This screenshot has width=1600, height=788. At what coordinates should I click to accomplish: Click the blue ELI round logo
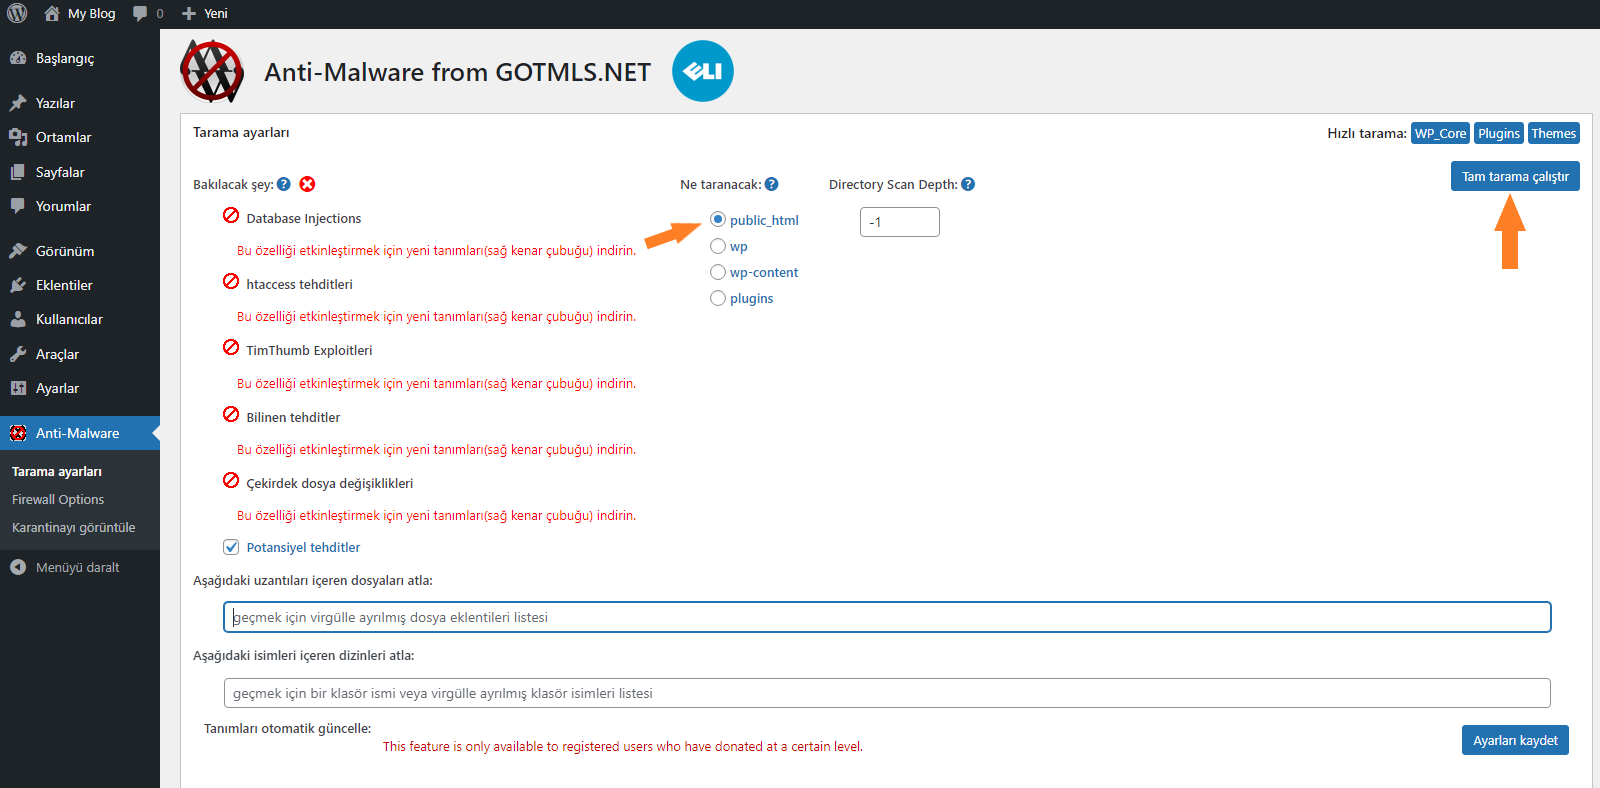pos(703,71)
